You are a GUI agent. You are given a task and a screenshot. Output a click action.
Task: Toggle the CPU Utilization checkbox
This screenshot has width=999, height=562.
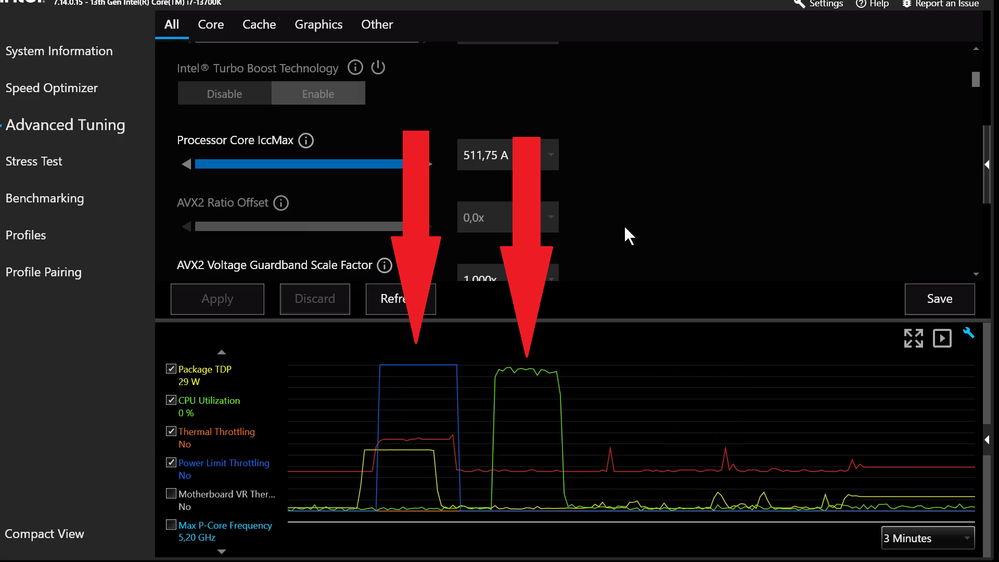point(171,400)
